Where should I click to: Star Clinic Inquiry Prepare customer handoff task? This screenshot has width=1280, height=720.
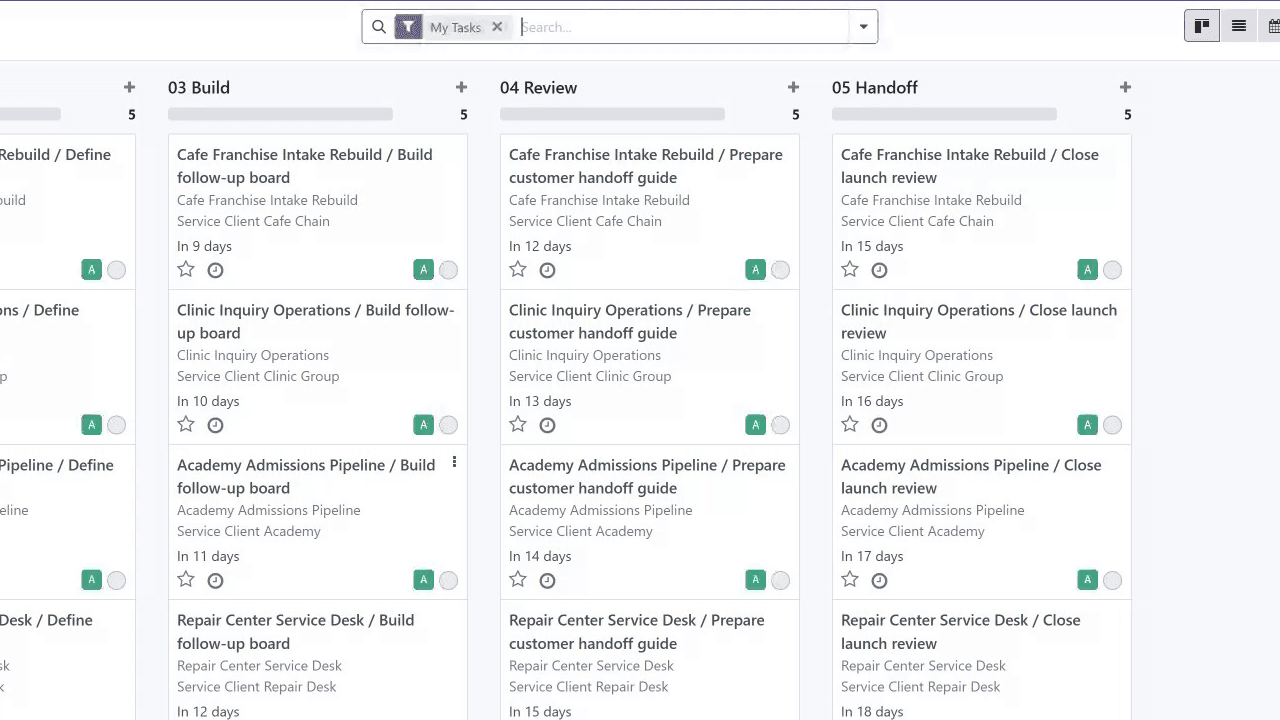point(518,425)
